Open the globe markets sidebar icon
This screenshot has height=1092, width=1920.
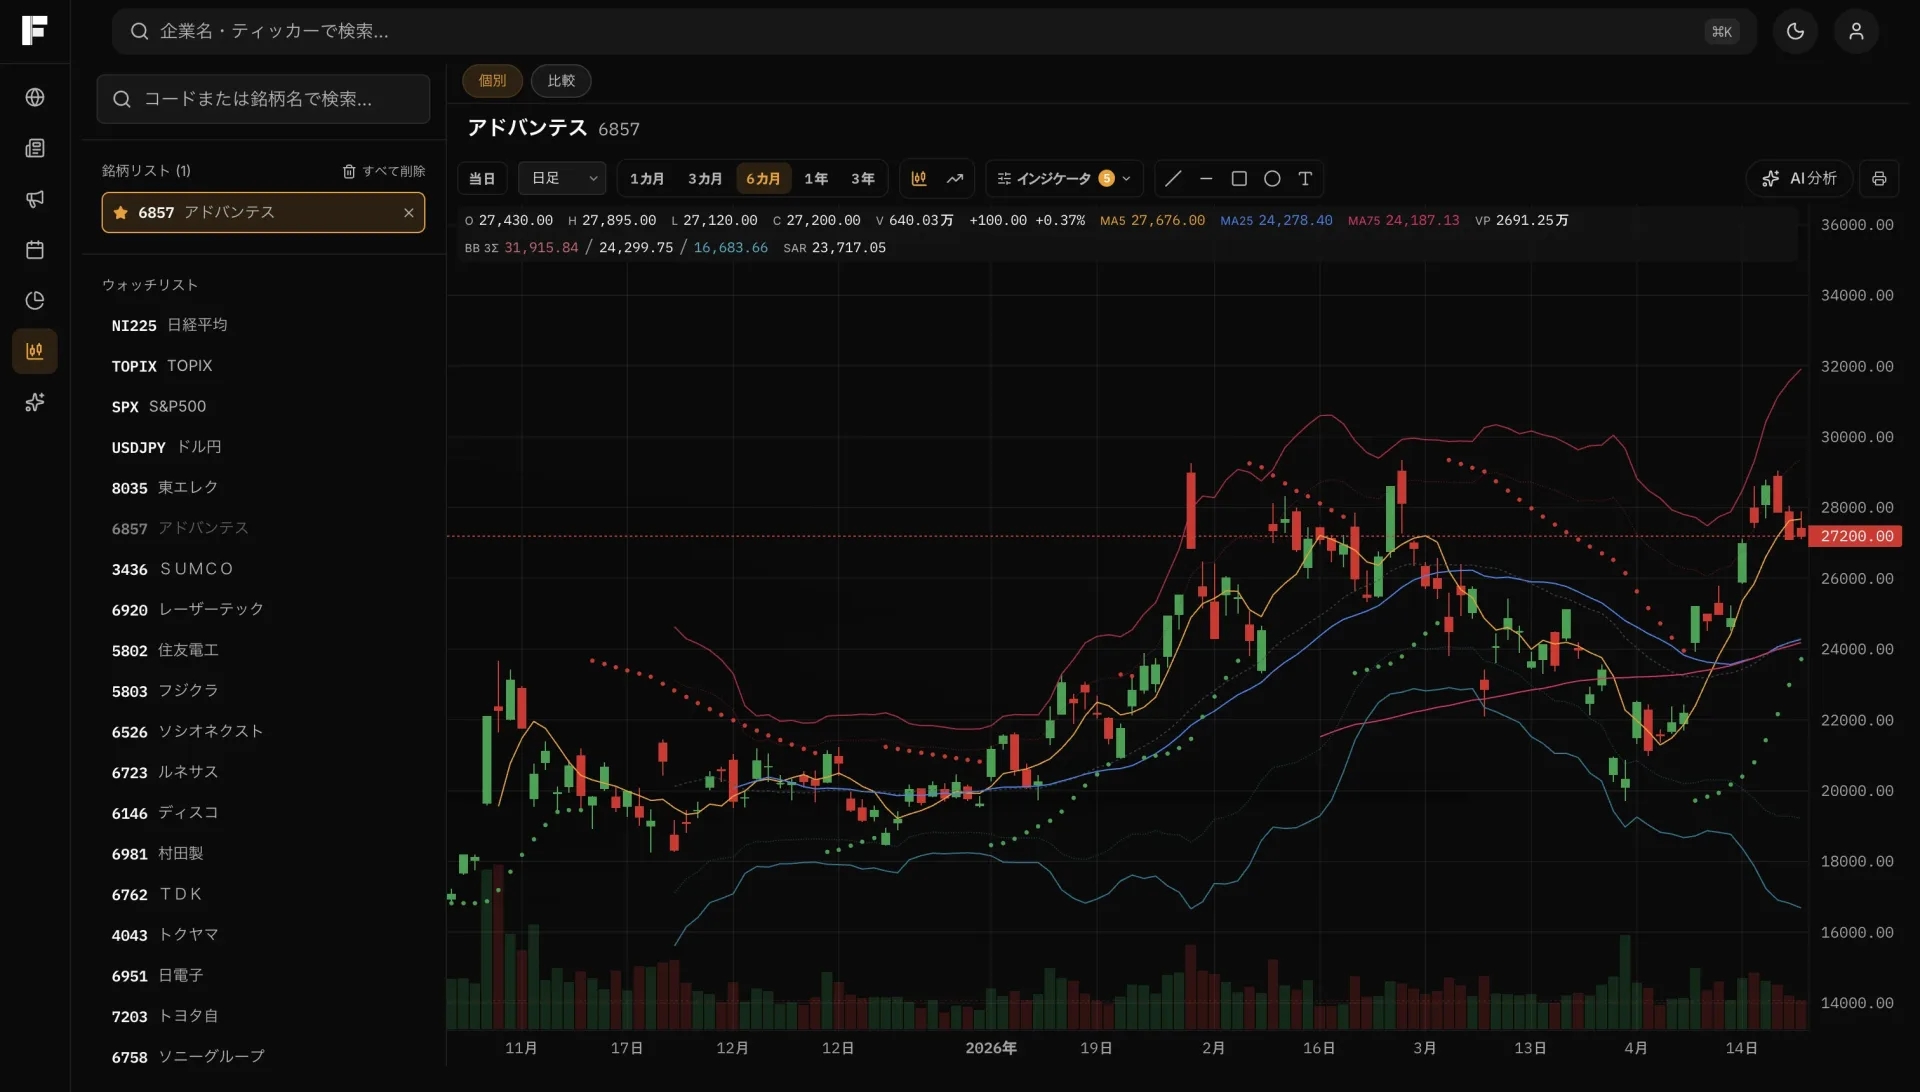point(35,97)
